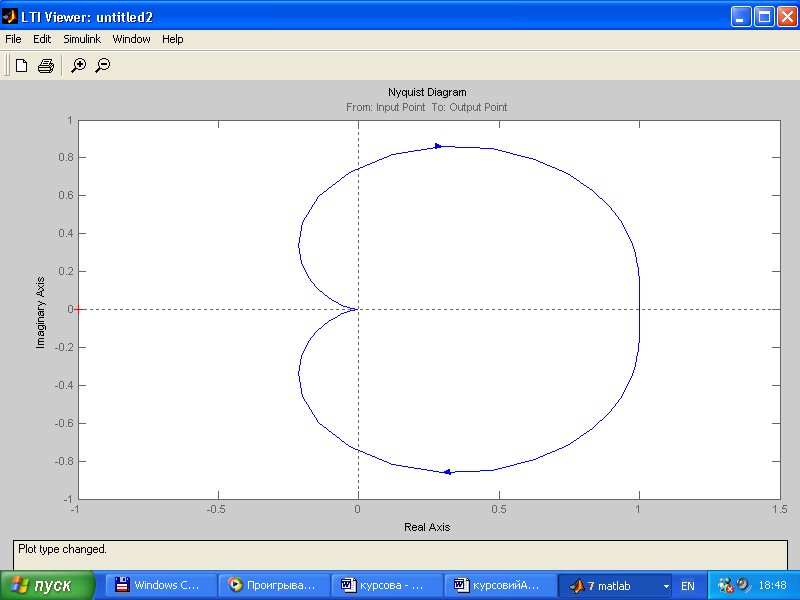Select the Zoom Out magnifier tool

tap(103, 65)
